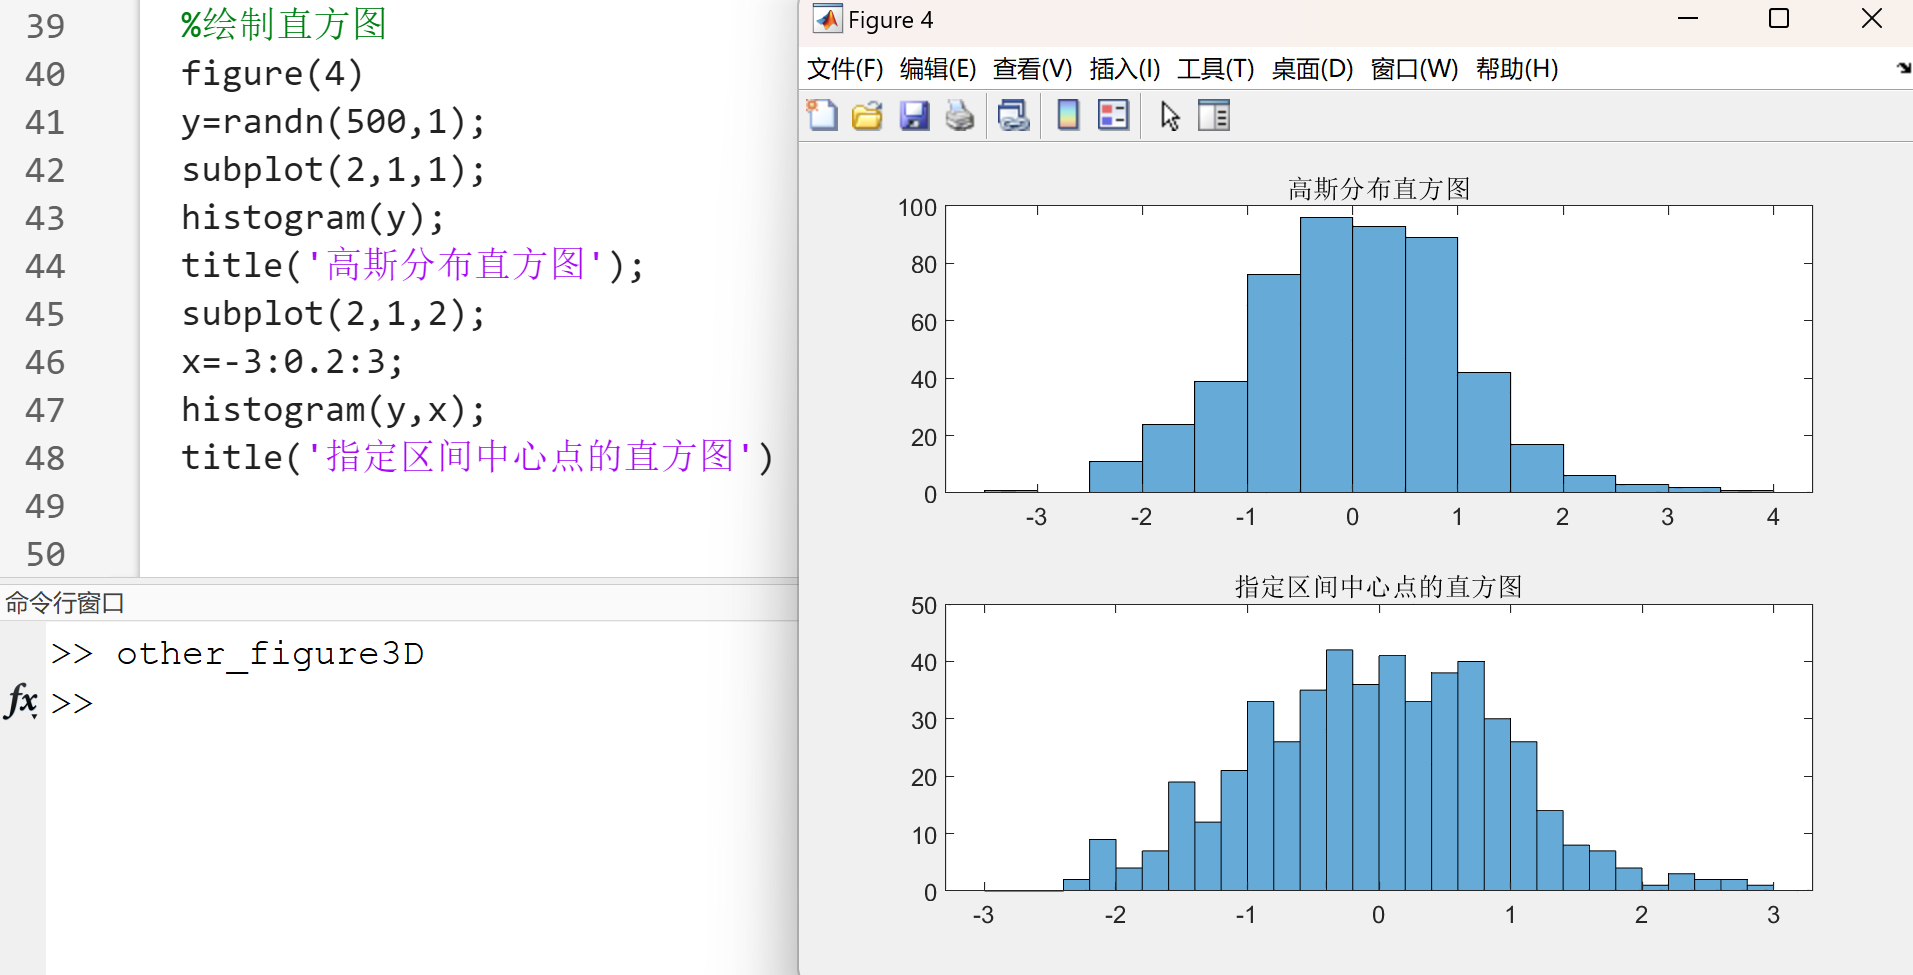Click the fx function browser icon
Viewport: 1913px width, 975px height.
point(21,701)
